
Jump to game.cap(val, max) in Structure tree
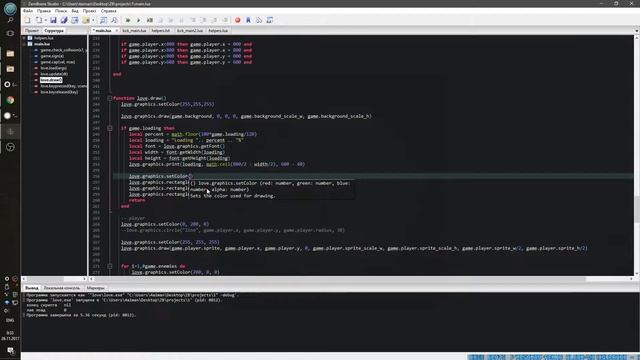pyautogui.click(x=58, y=62)
